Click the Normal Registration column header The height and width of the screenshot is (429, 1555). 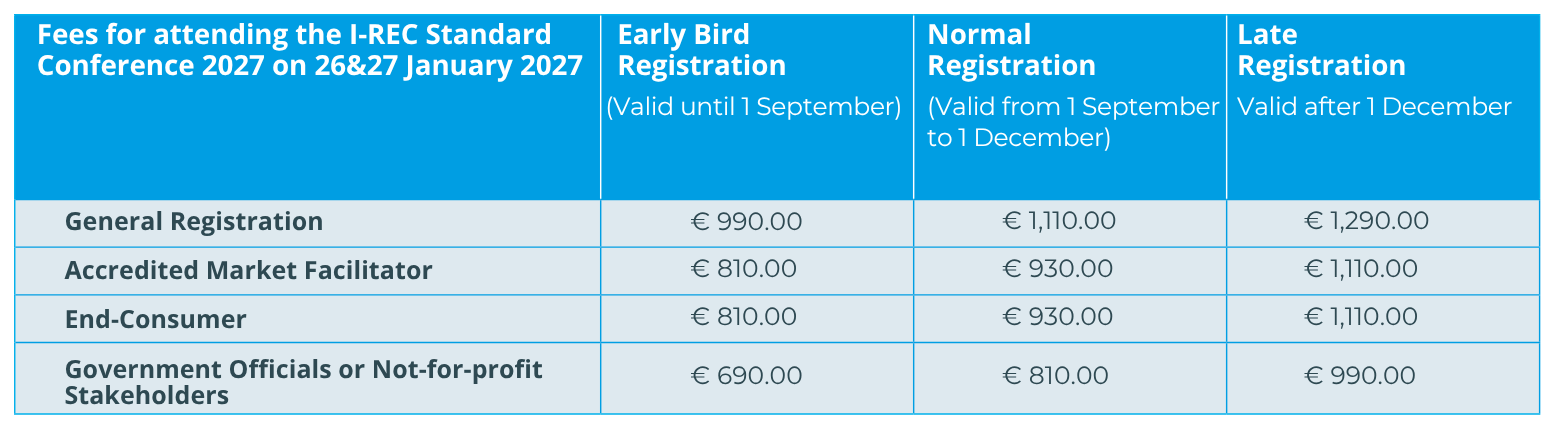pos(1011,50)
